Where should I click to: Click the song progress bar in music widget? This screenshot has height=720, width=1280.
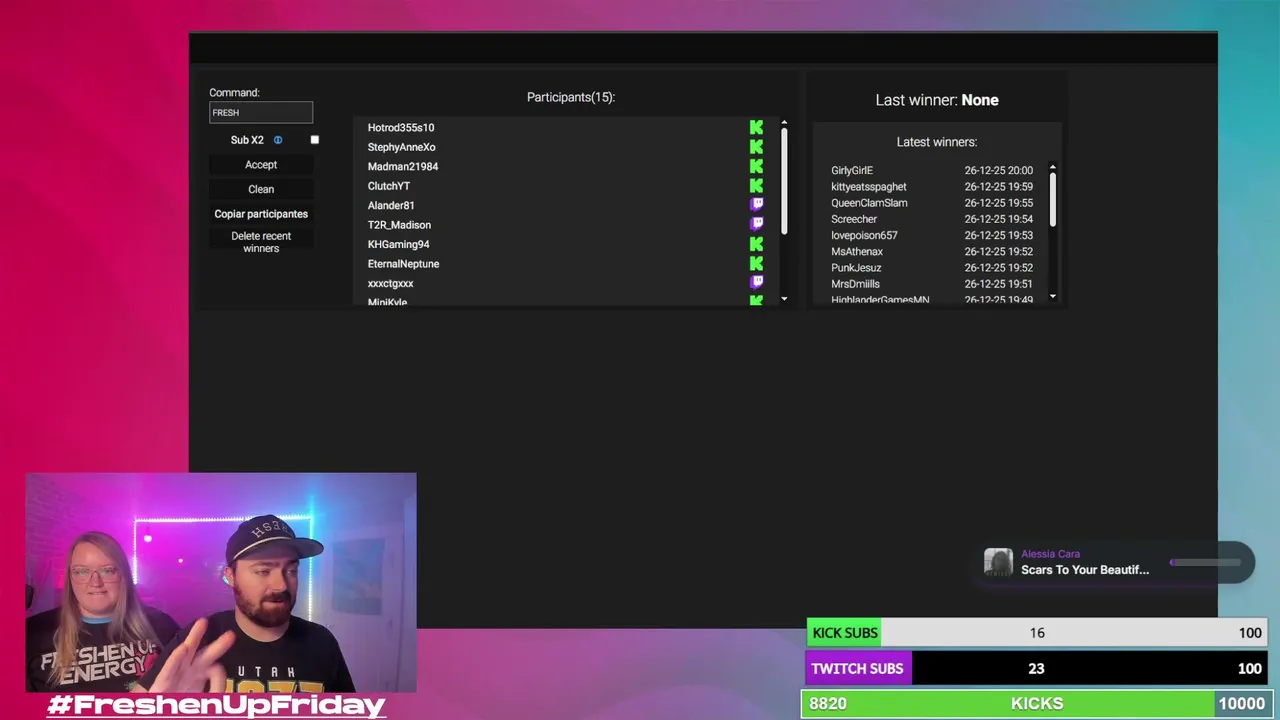coord(1206,562)
